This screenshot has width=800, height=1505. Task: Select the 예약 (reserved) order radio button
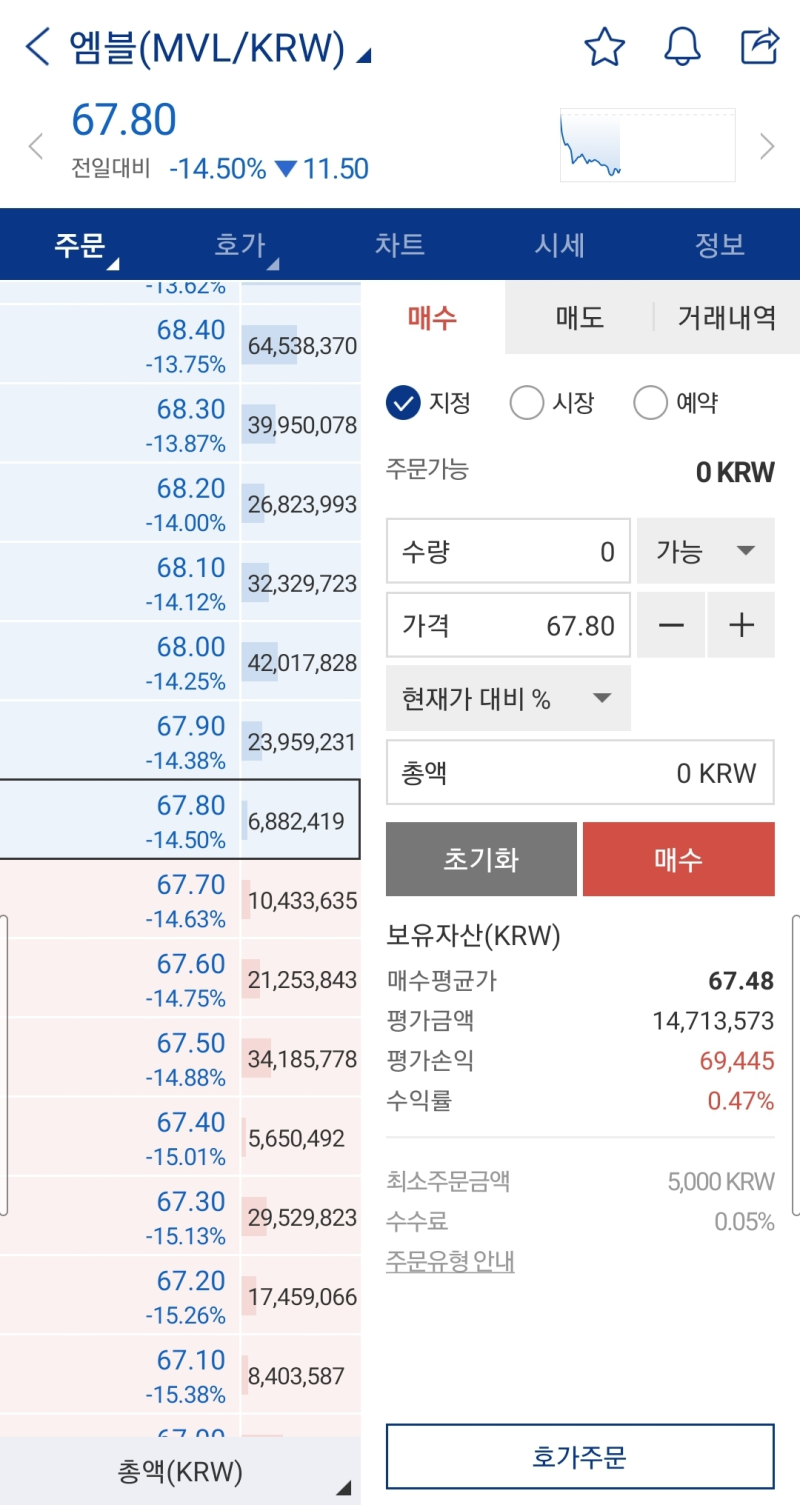tap(651, 402)
